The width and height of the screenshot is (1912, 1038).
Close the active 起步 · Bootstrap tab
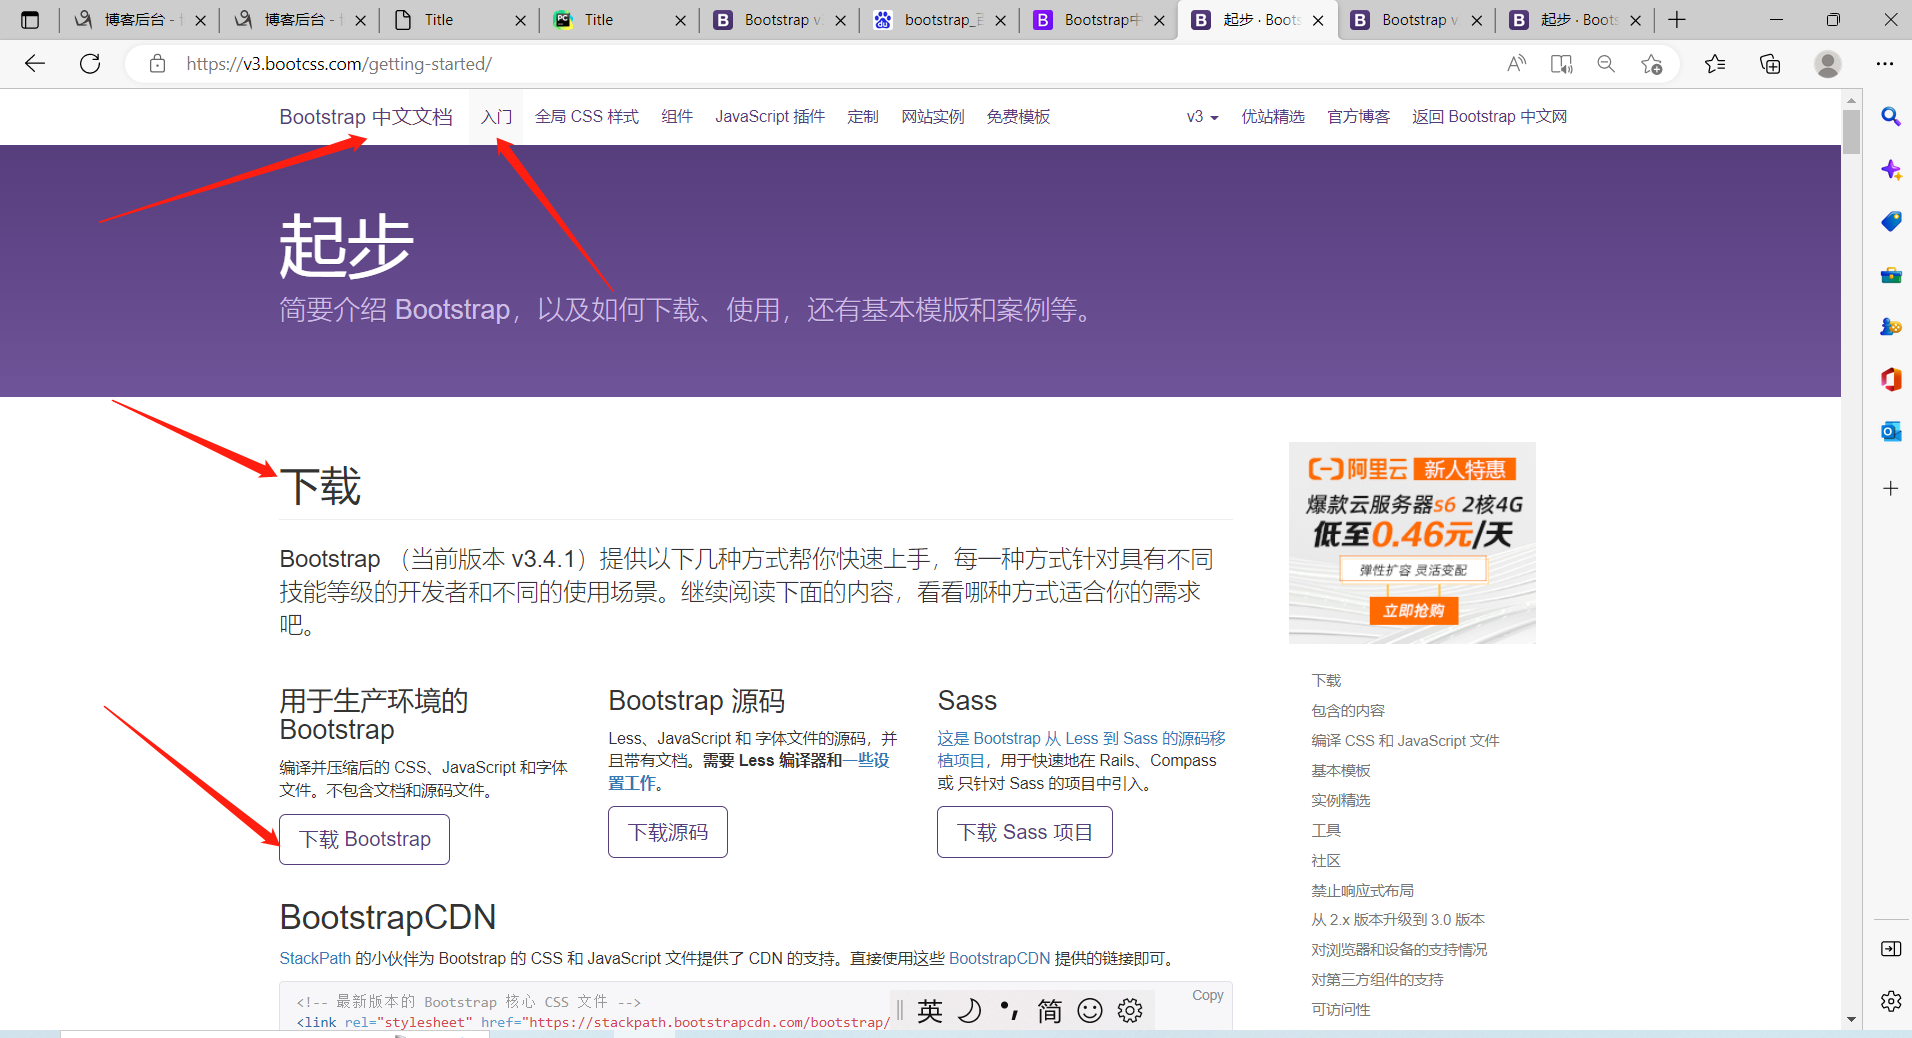tap(1318, 20)
